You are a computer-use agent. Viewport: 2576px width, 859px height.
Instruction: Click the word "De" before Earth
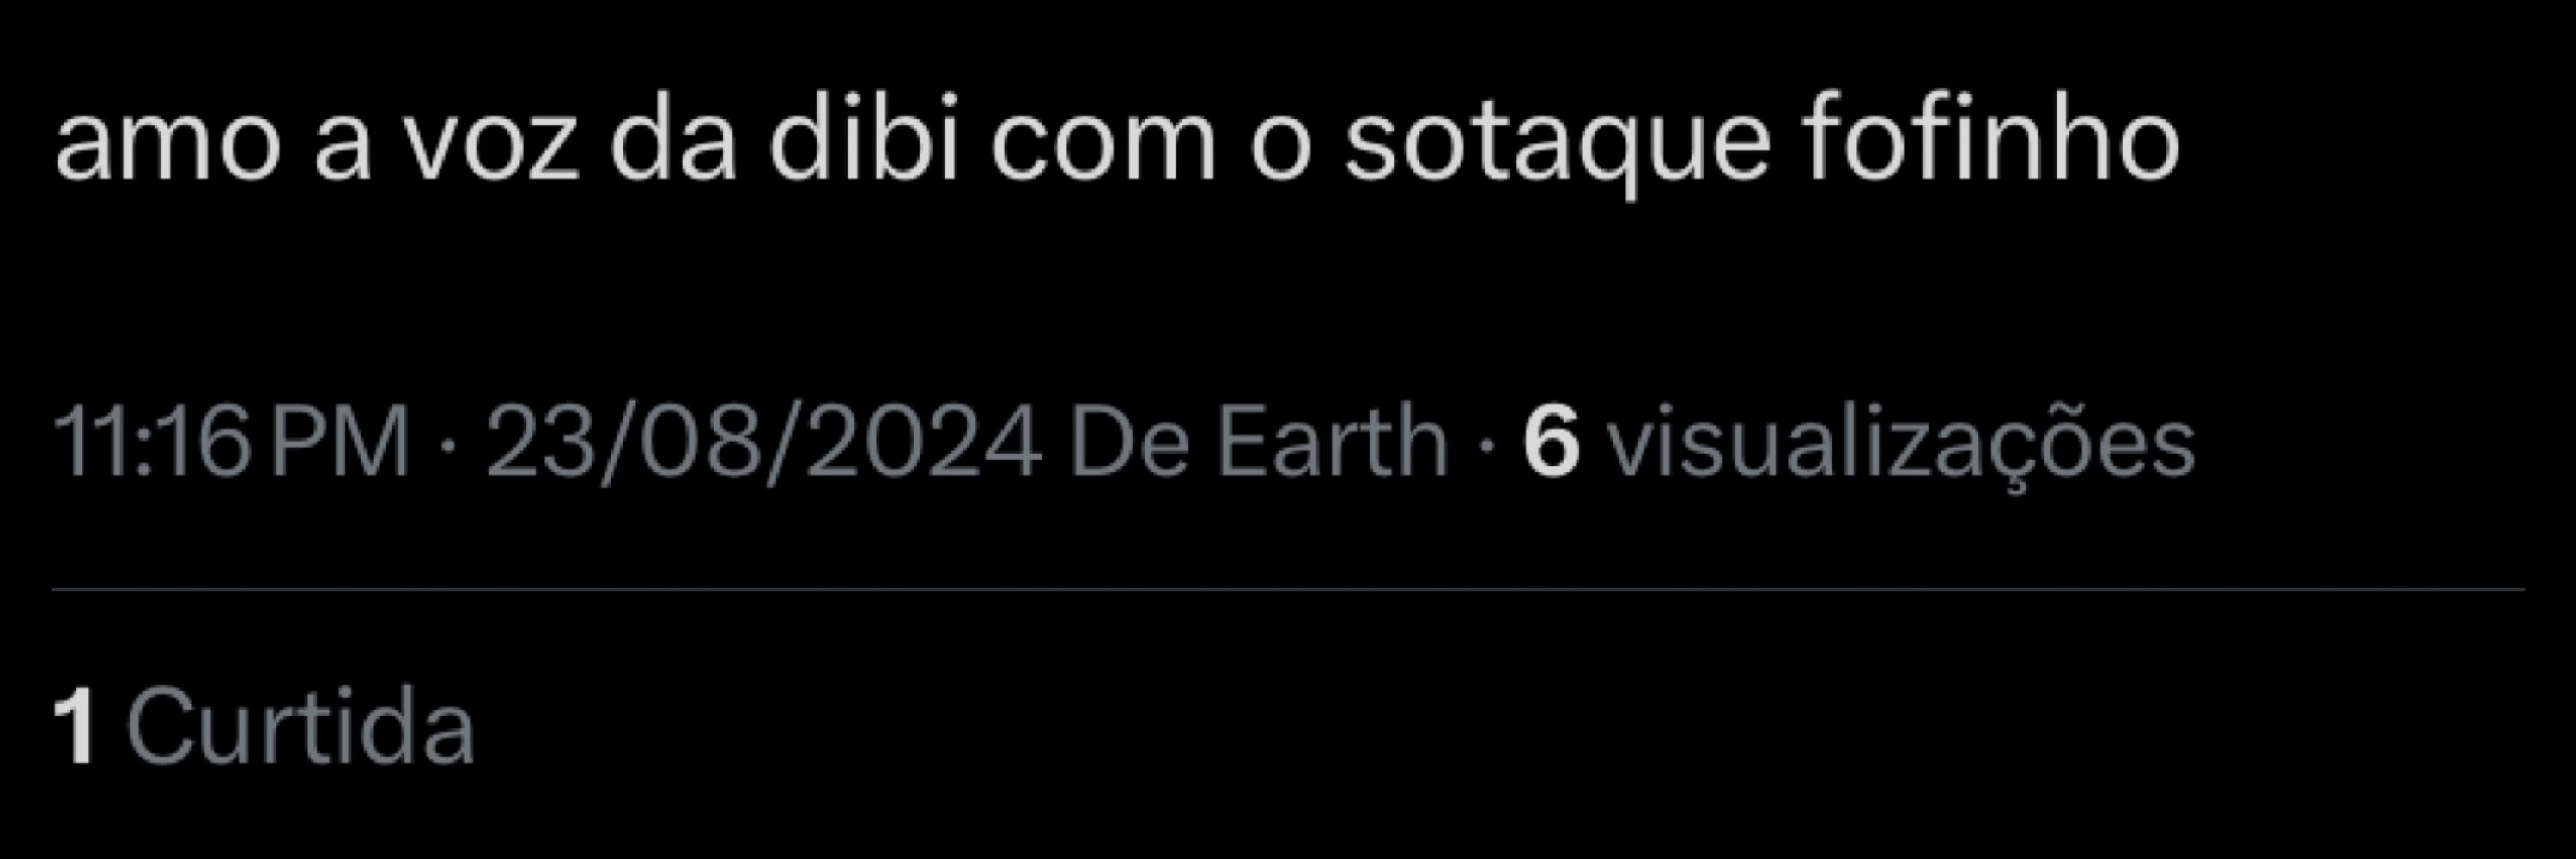[1129, 442]
